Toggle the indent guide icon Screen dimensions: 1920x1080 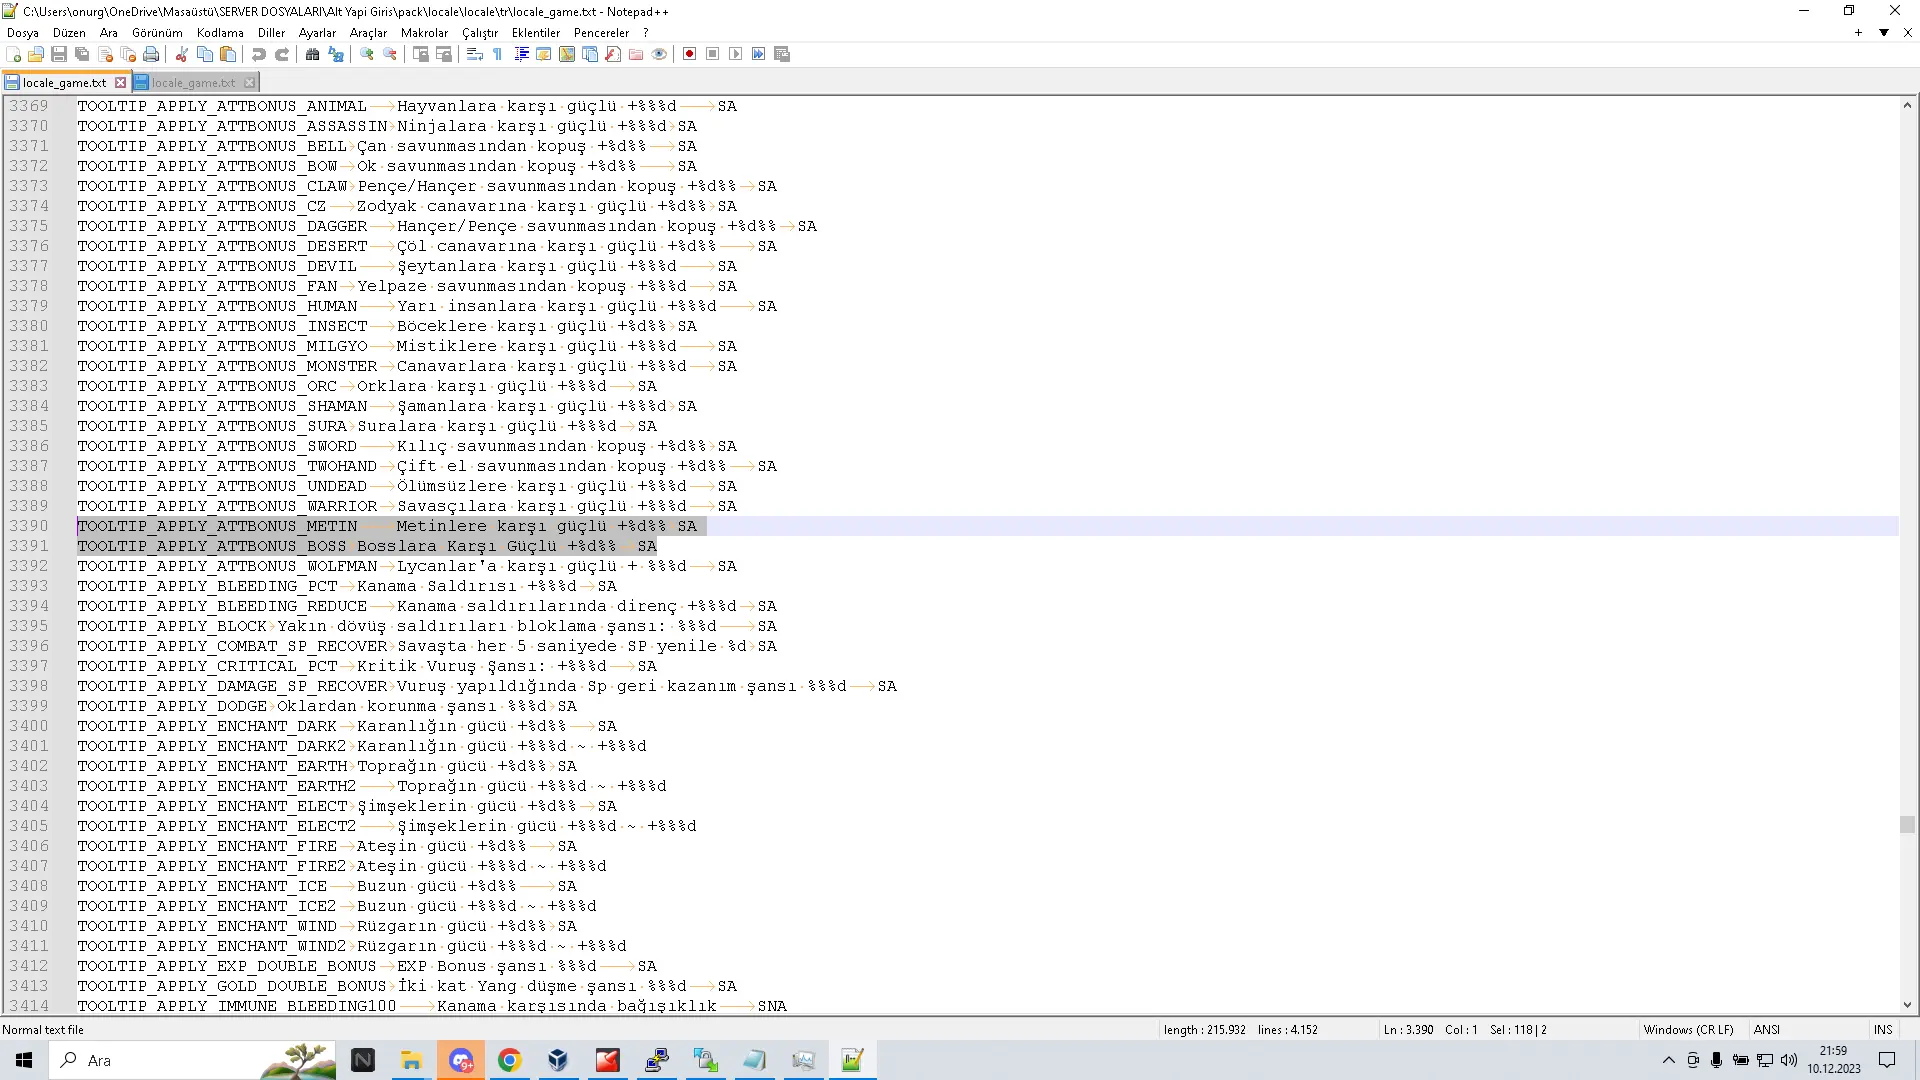pyautogui.click(x=521, y=54)
